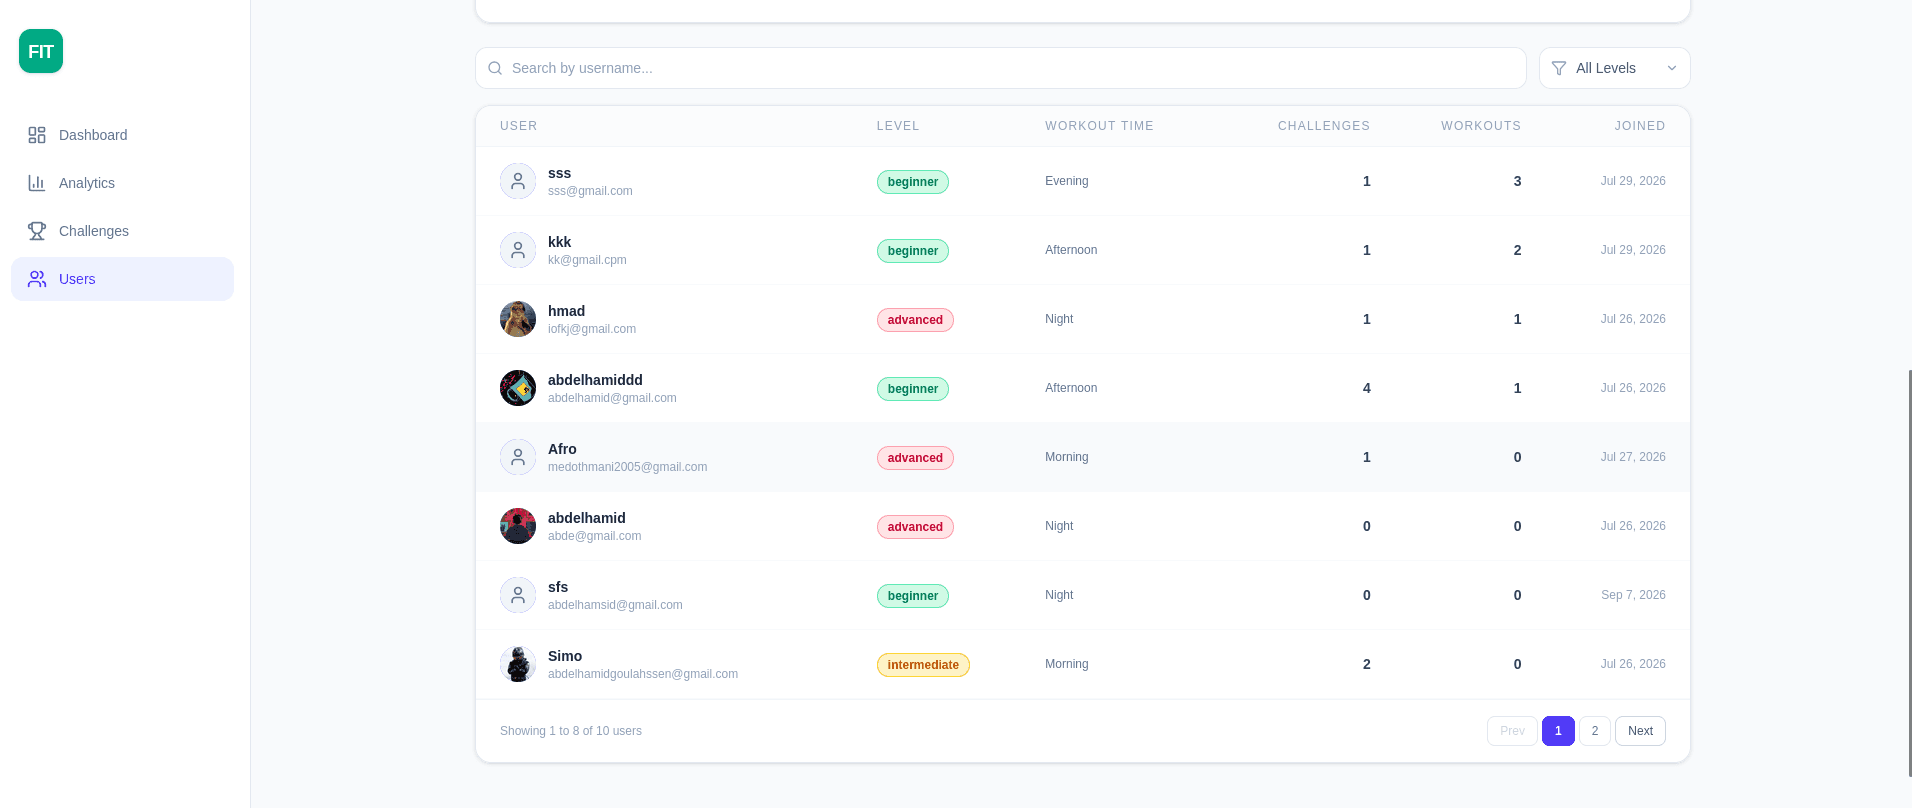1912x808 pixels.
Task: Click the WORKOUT TIME column header
Action: (1099, 126)
